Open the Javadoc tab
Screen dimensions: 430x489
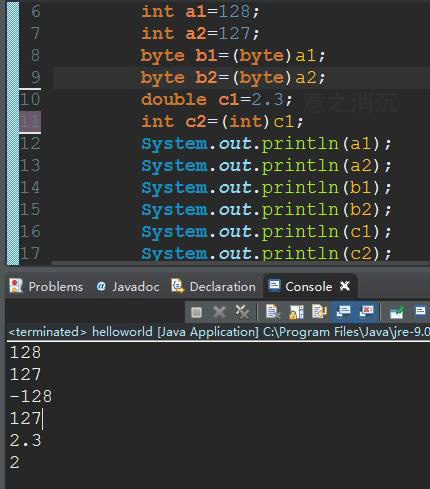[x=128, y=286]
